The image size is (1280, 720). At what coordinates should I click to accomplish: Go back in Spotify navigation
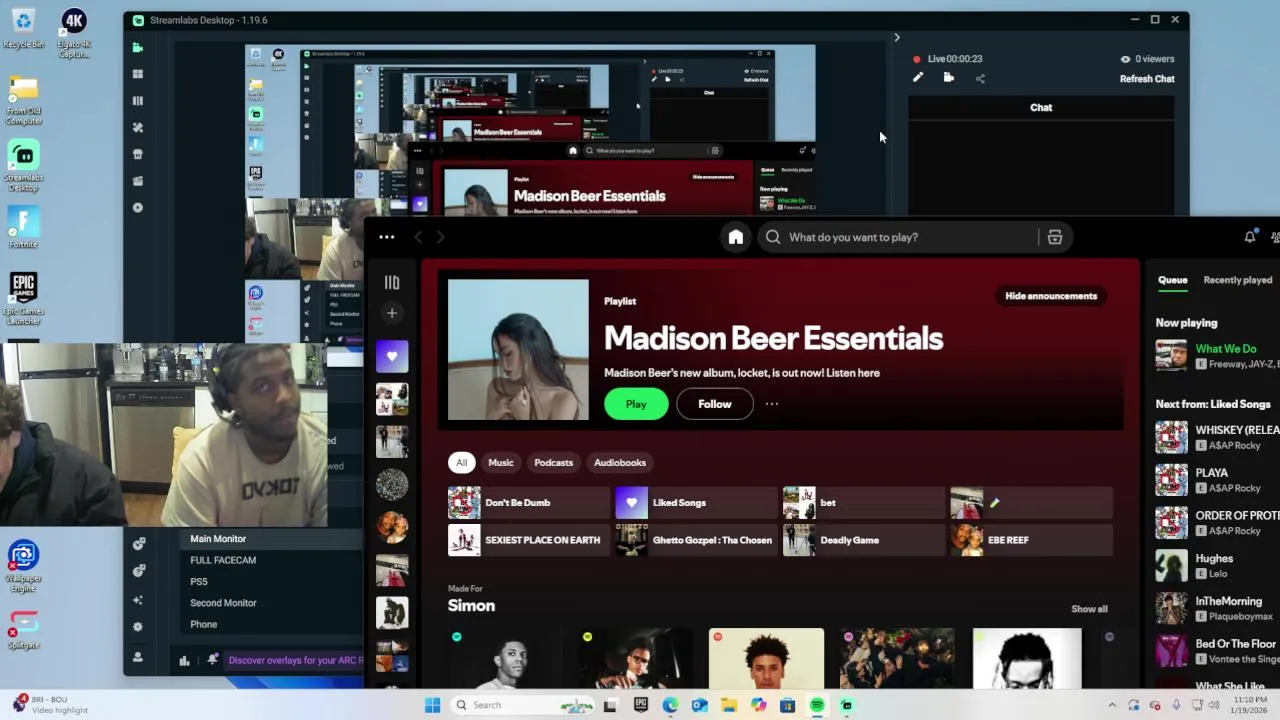(418, 237)
